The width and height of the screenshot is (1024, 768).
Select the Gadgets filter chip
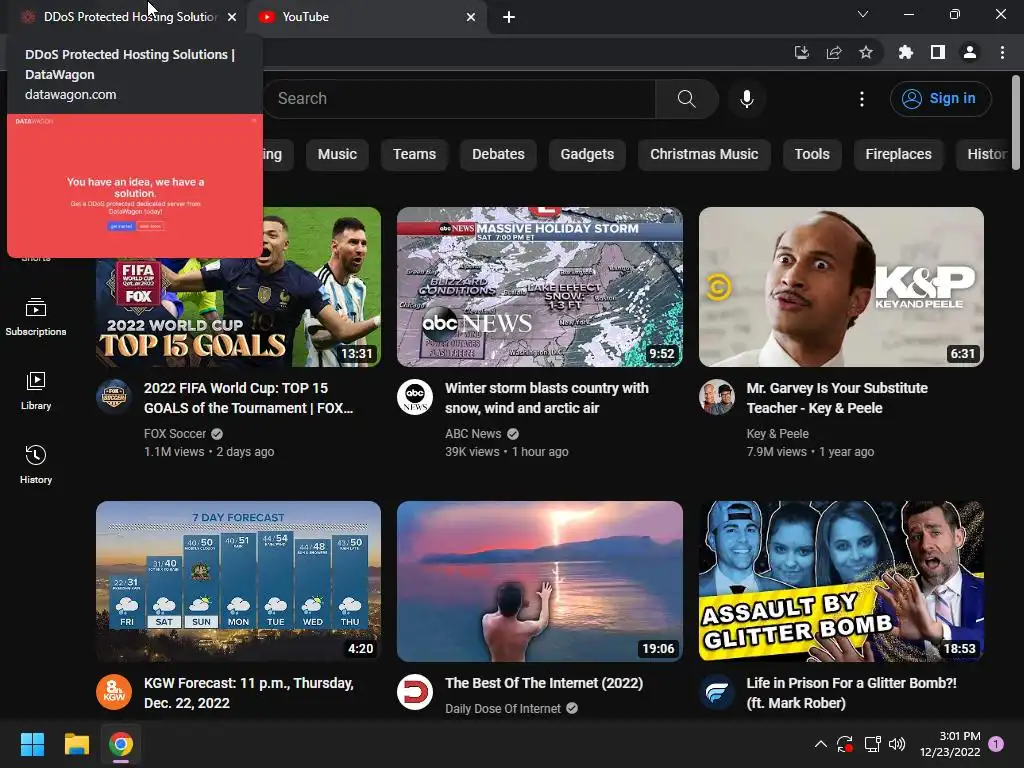[x=587, y=155]
